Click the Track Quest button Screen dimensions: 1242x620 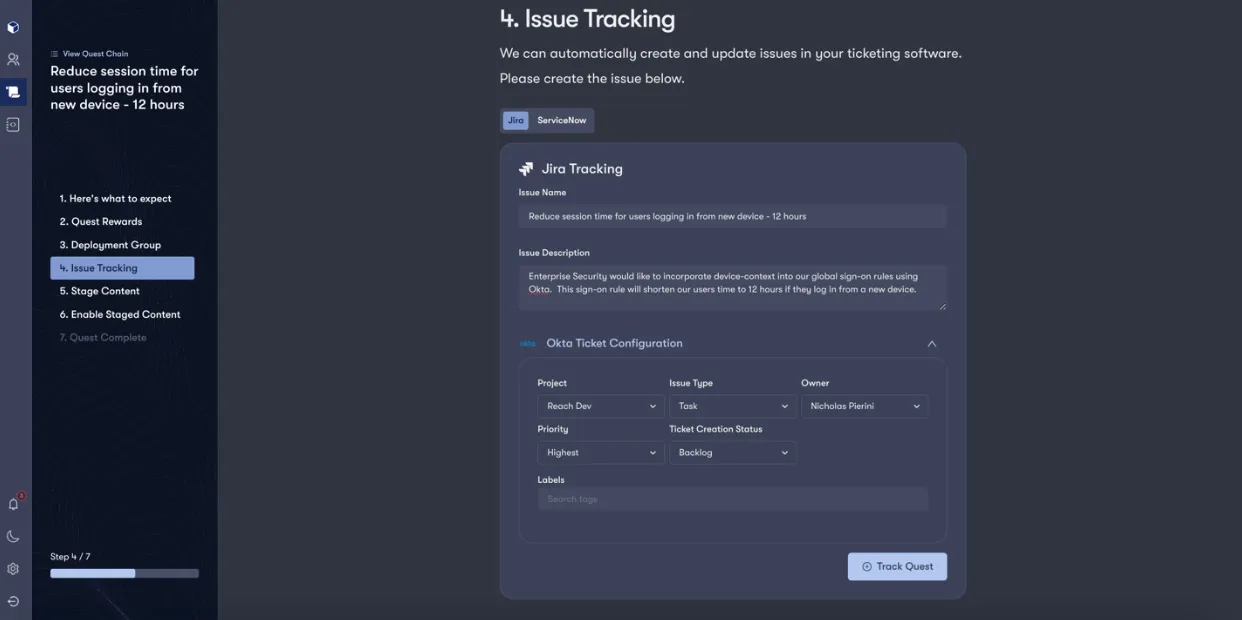(897, 566)
